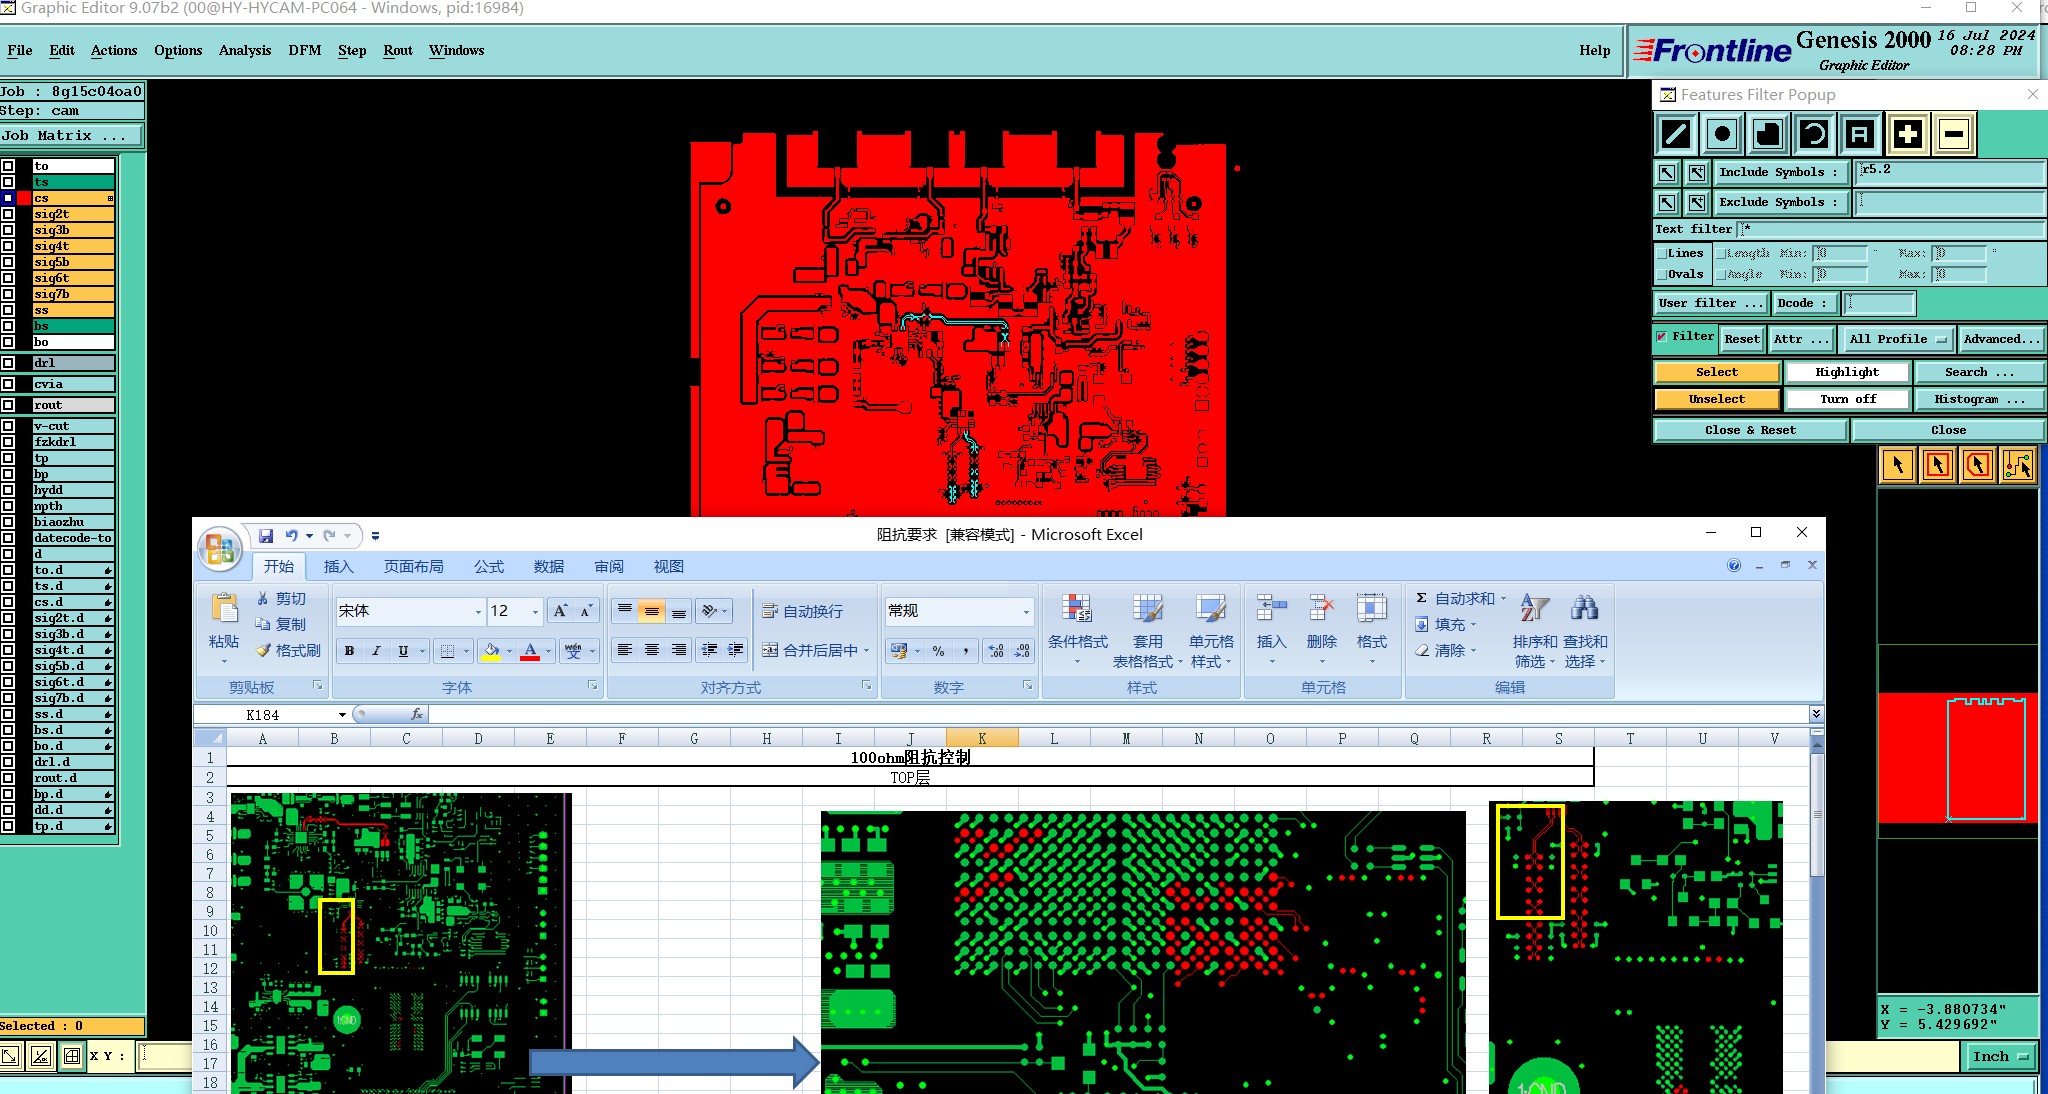The width and height of the screenshot is (2048, 1094).
Task: Enable the Lines checkbox
Action: click(1662, 254)
